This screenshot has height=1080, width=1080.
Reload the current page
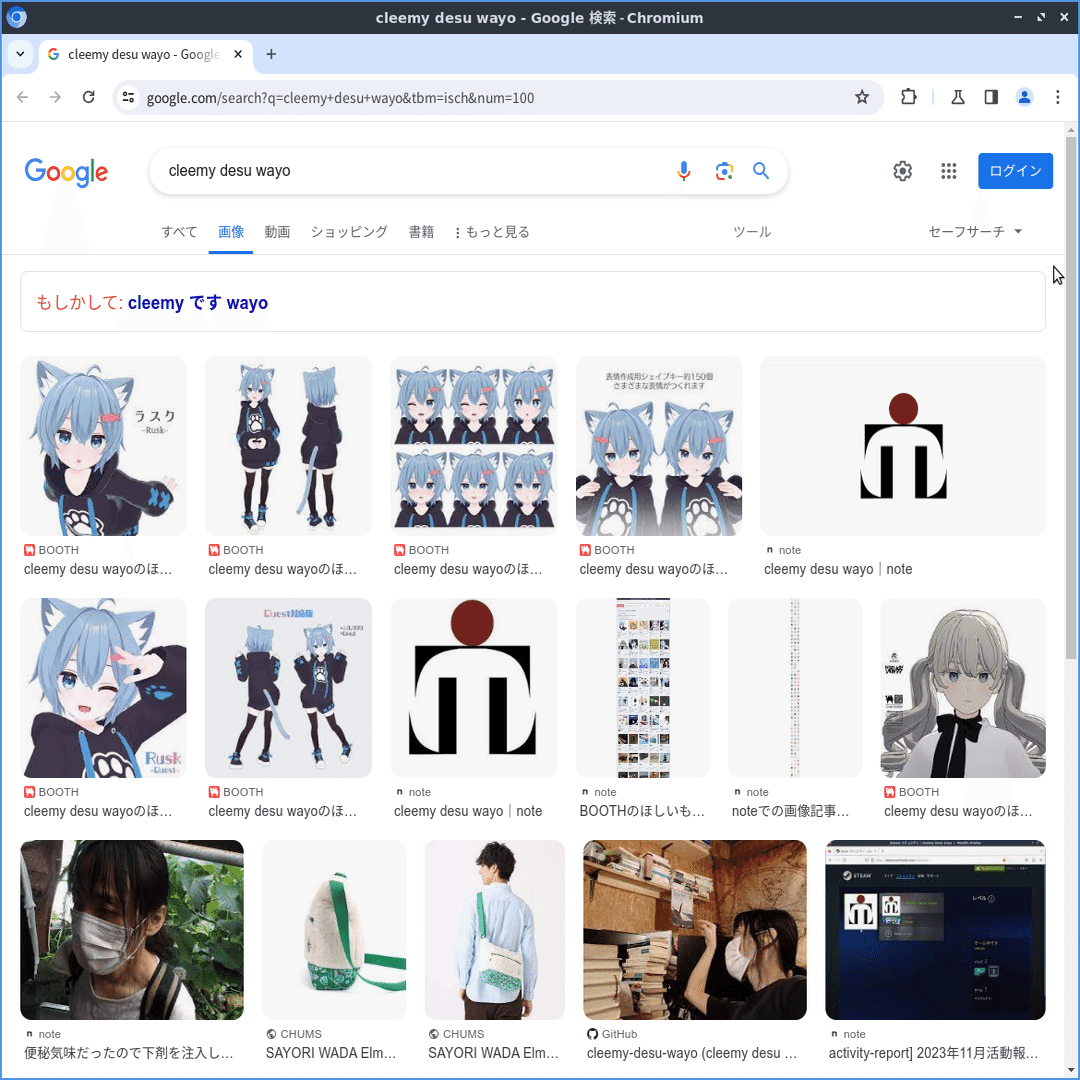(x=88, y=97)
